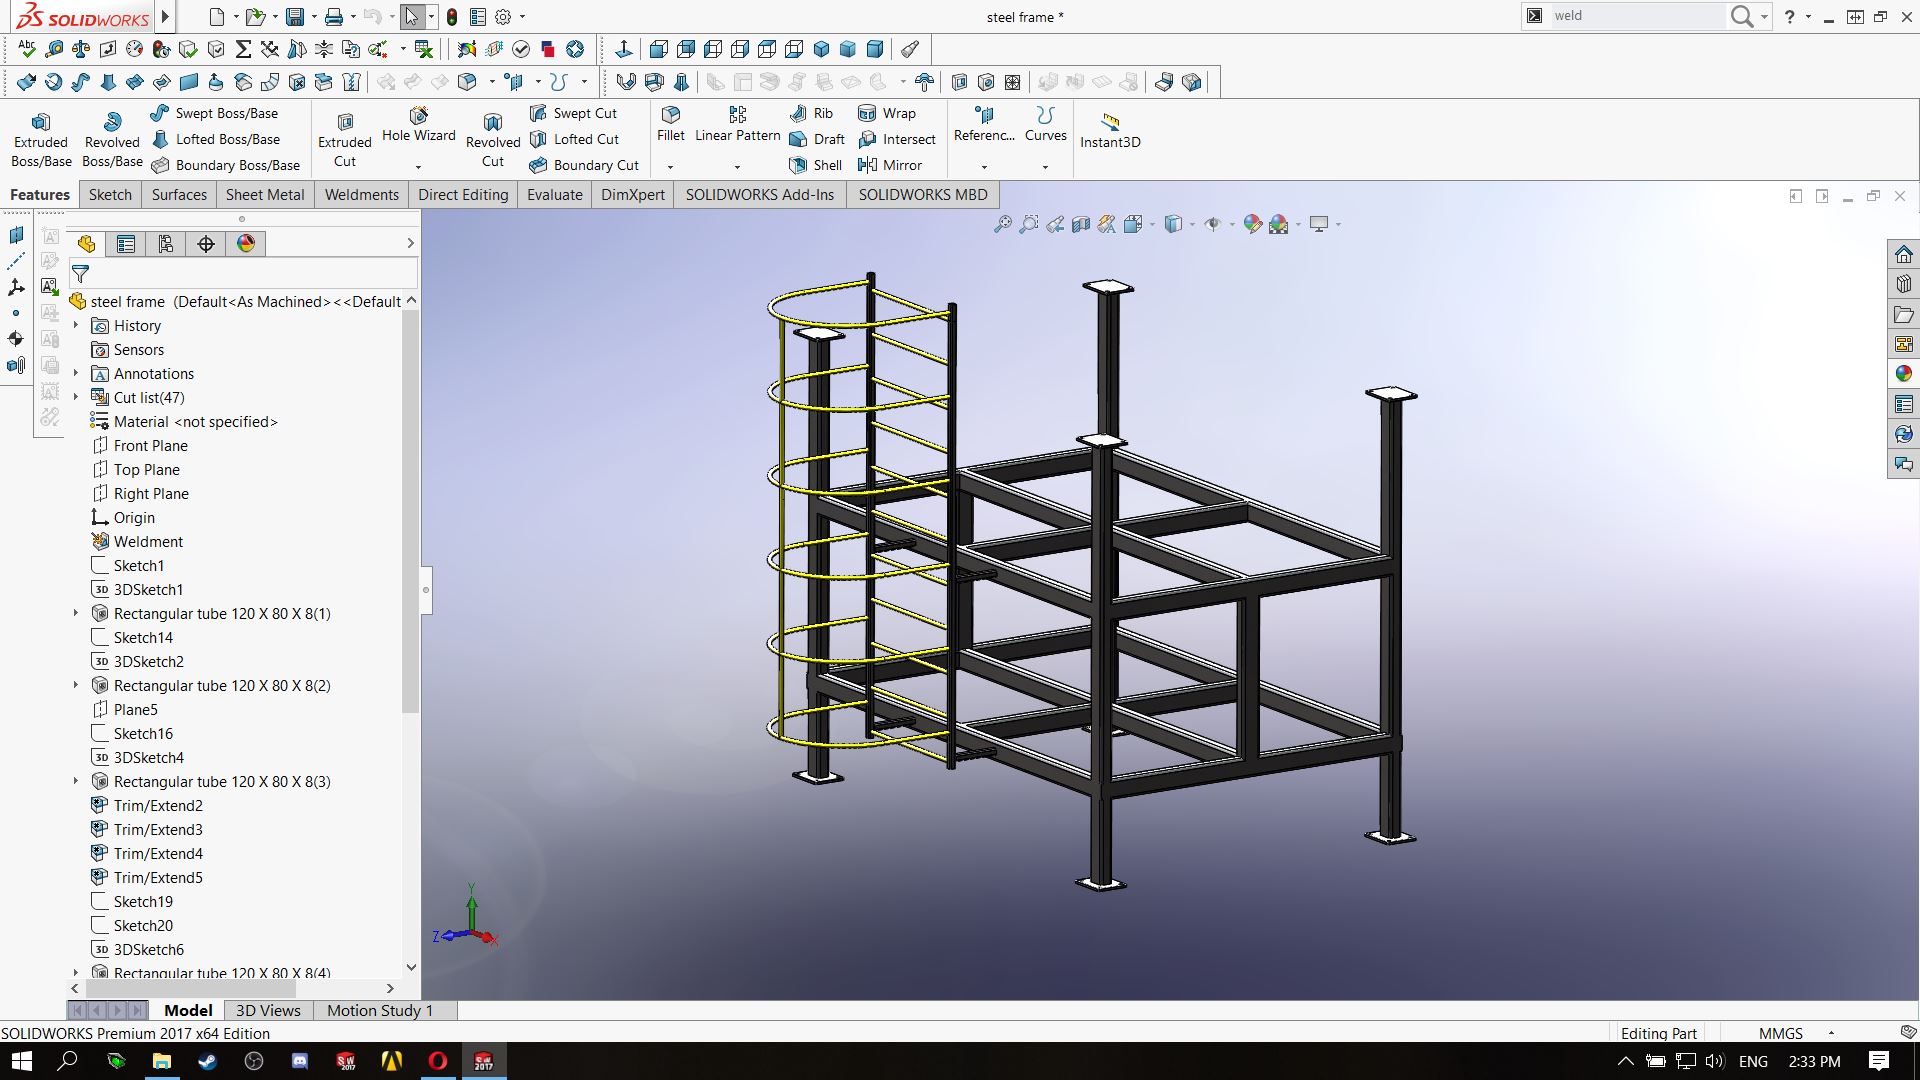Screen dimensions: 1920x1080
Task: Open File Explorer from the taskbar
Action: (161, 1061)
